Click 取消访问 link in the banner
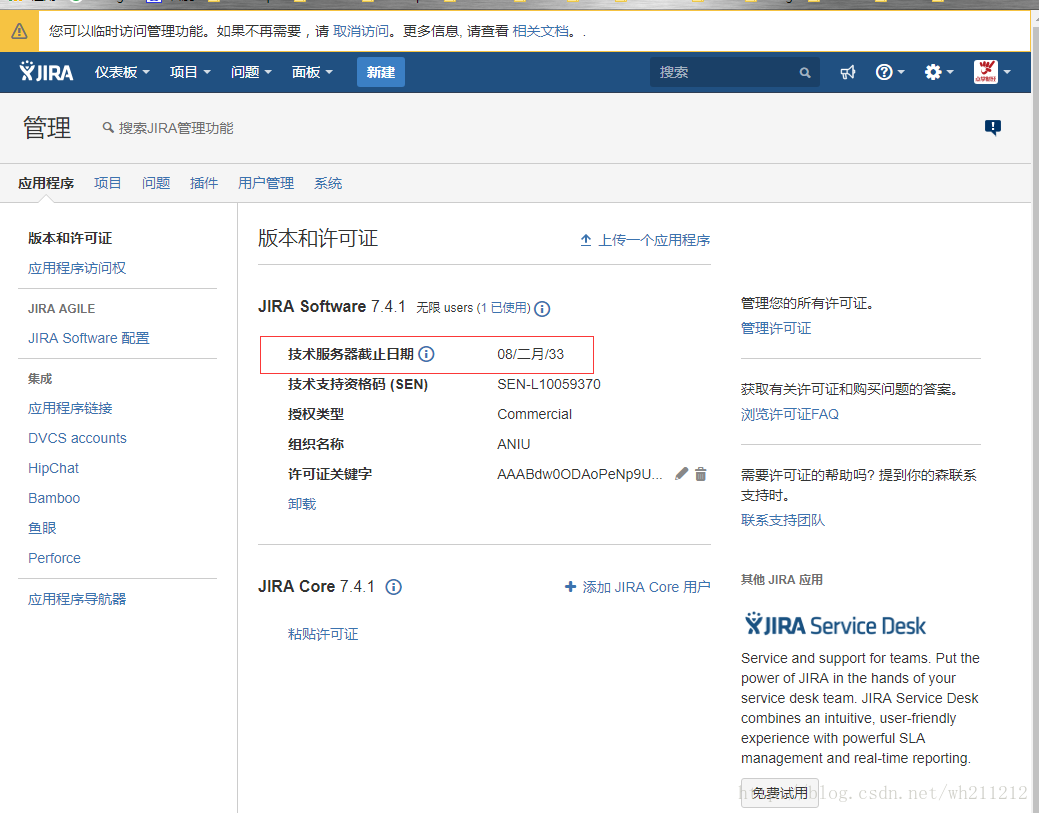The height and width of the screenshot is (813, 1039). click(x=360, y=31)
